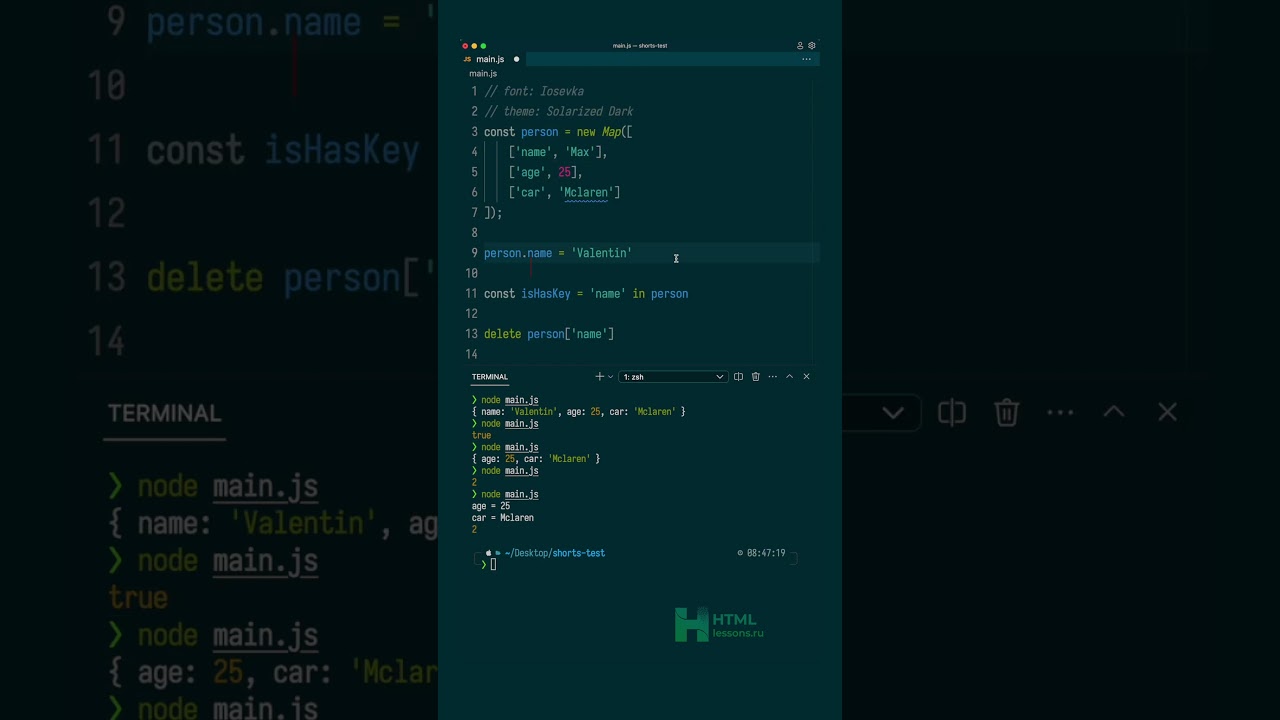This screenshot has width=1280, height=720.
Task: Click line number 13 in the gutter
Action: (471, 334)
